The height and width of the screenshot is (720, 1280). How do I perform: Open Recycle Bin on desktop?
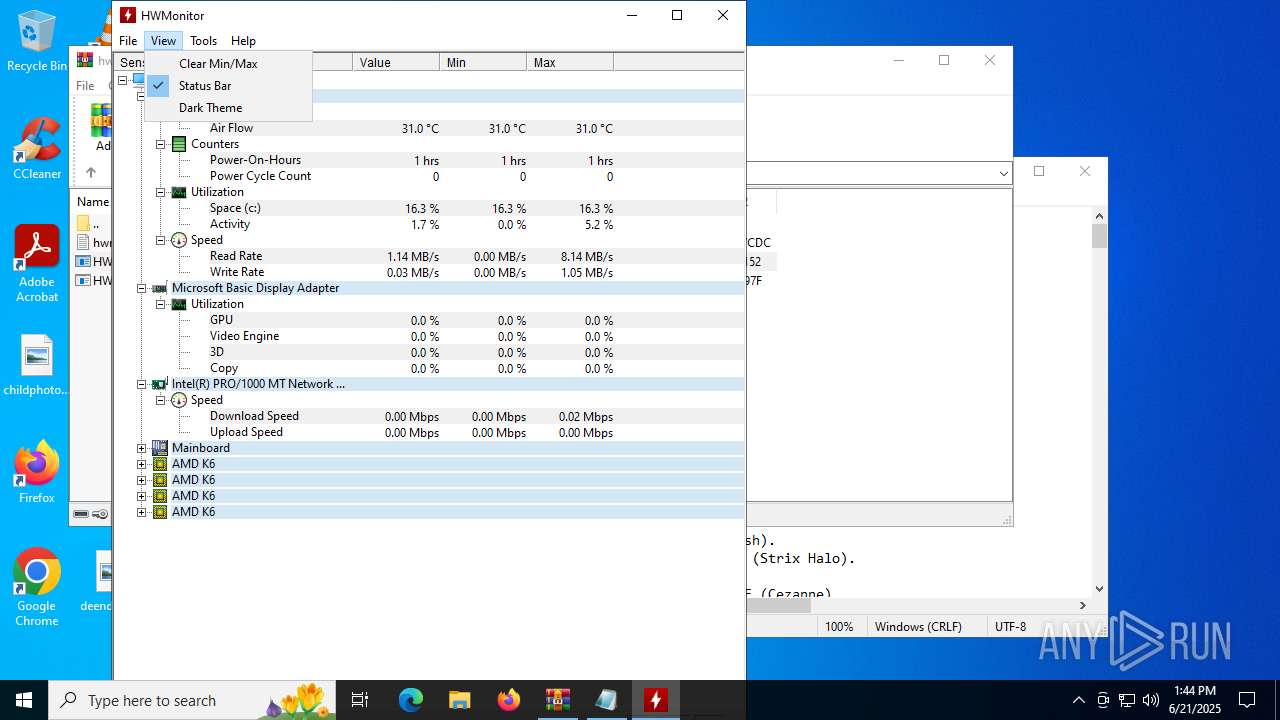pos(37,41)
